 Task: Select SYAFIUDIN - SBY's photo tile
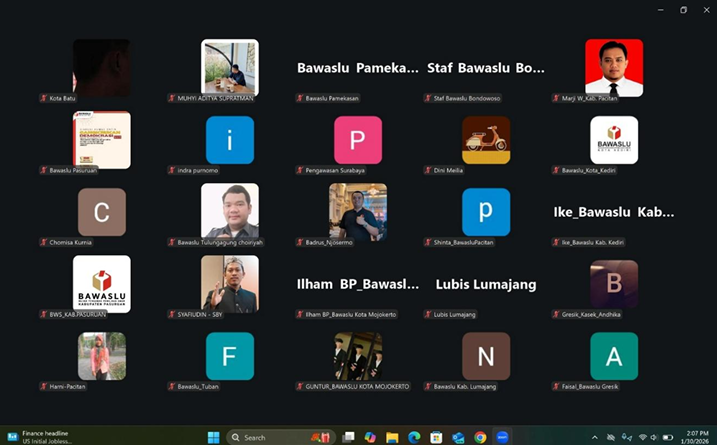coord(230,284)
